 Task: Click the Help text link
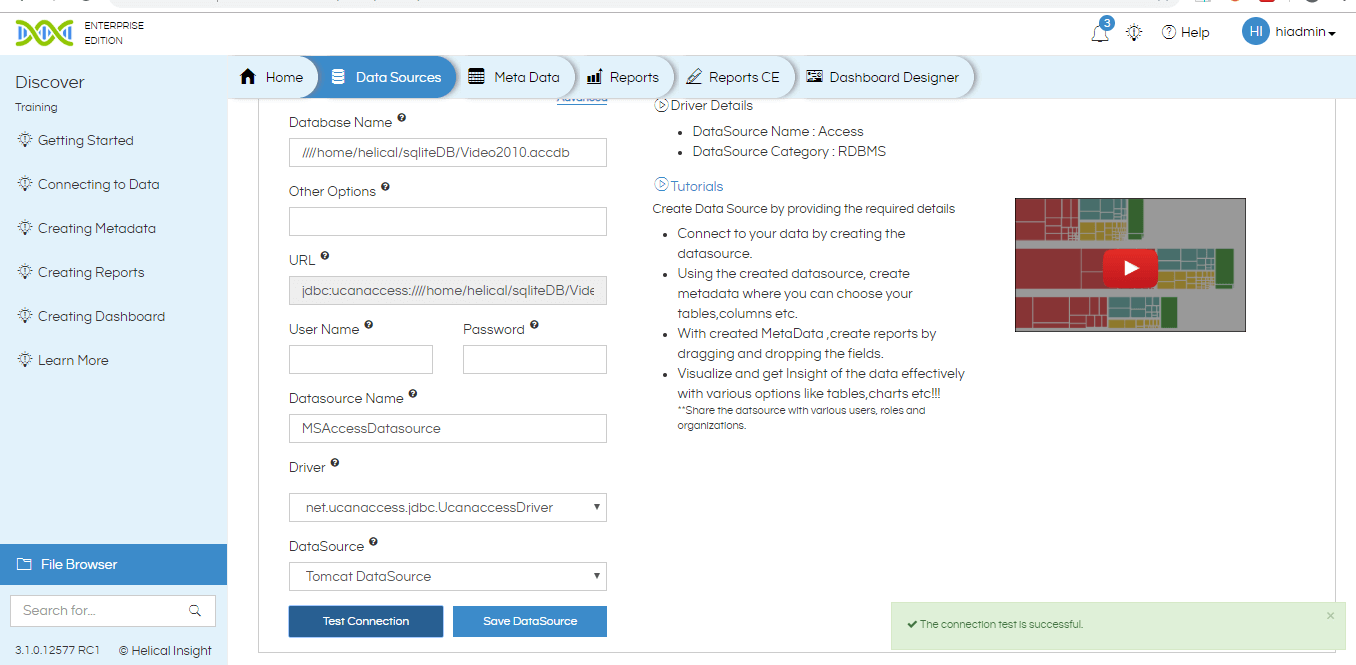point(1195,32)
